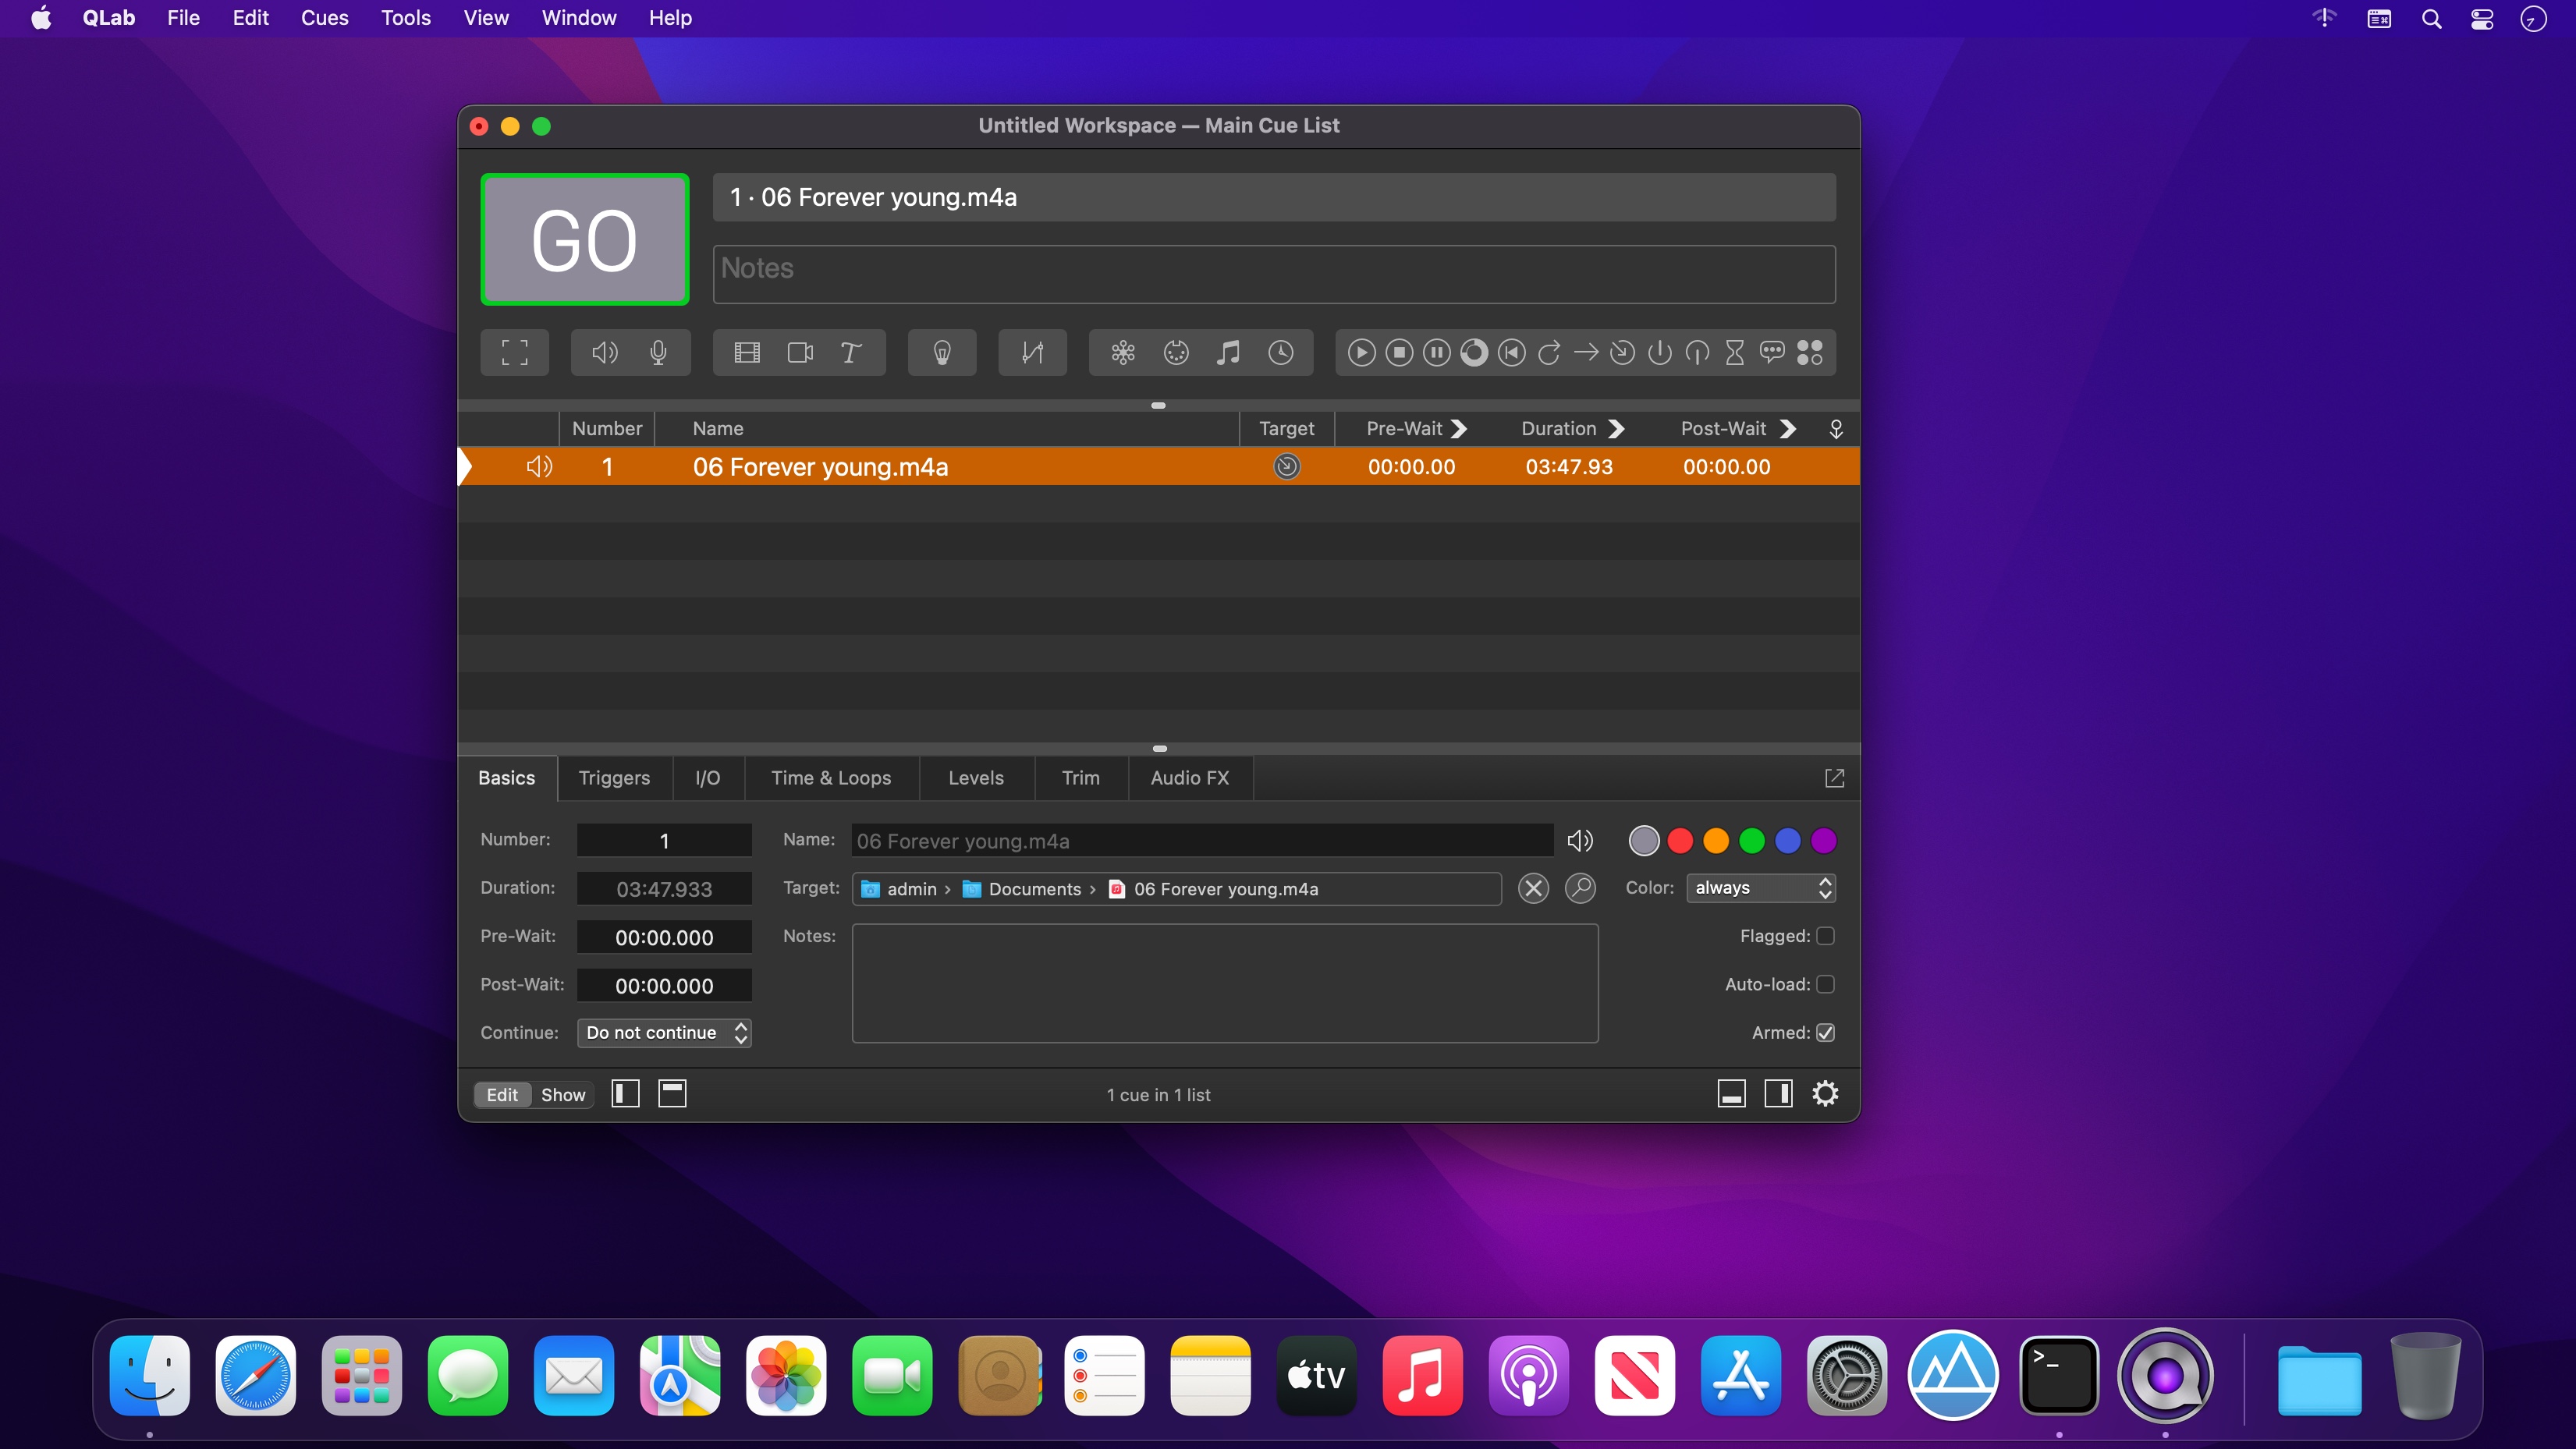Switch to the Time & Loops tab
The height and width of the screenshot is (1449, 2576).
coord(830,778)
